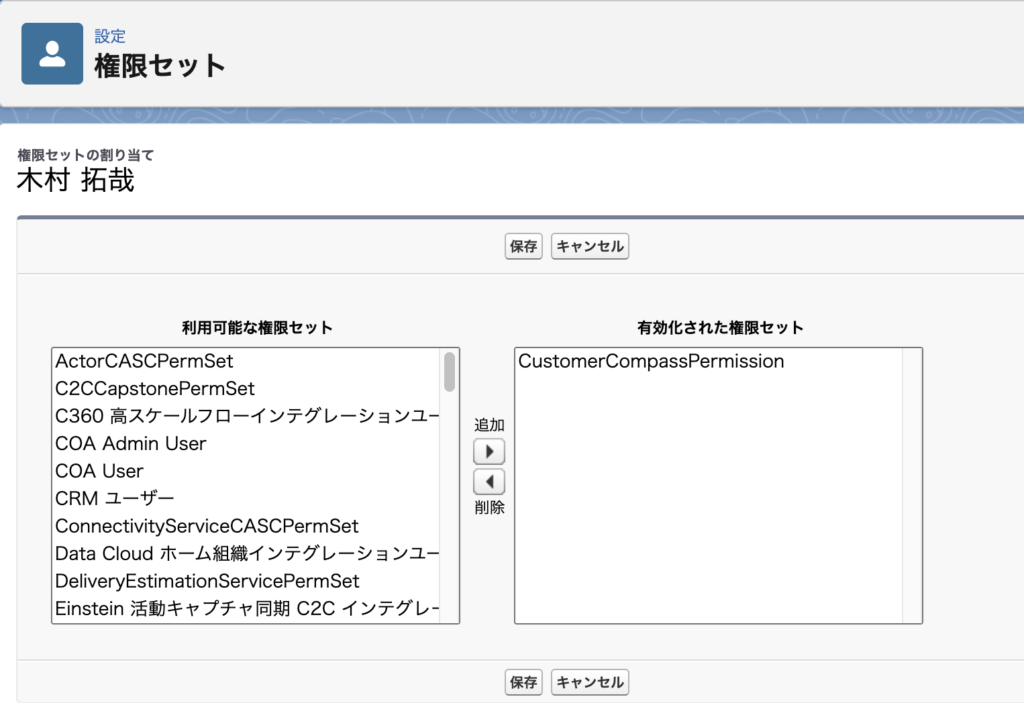This screenshot has height=703, width=1024.
Task: Click the top Save (保存) button
Action: 523,246
